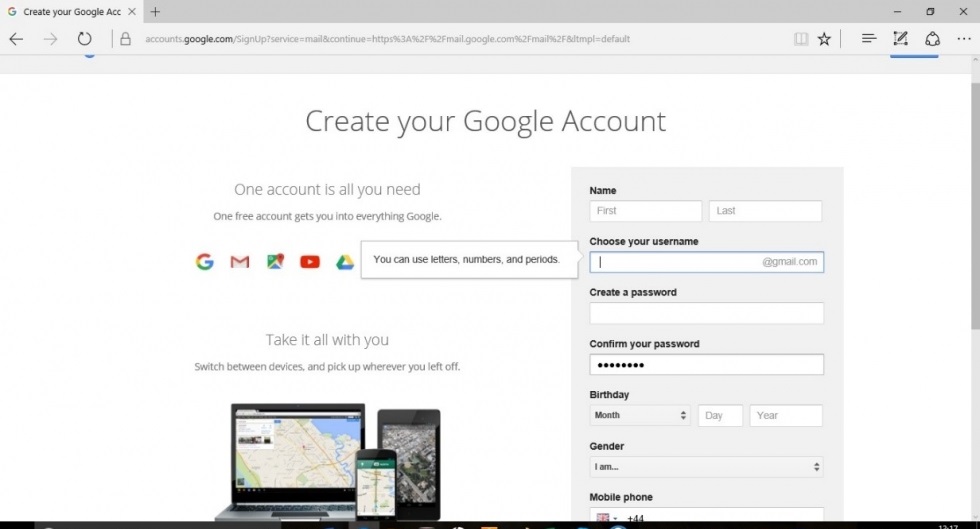980x529 pixels.
Task: Click the 'Take it all with you' text
Action: pyautogui.click(x=327, y=340)
